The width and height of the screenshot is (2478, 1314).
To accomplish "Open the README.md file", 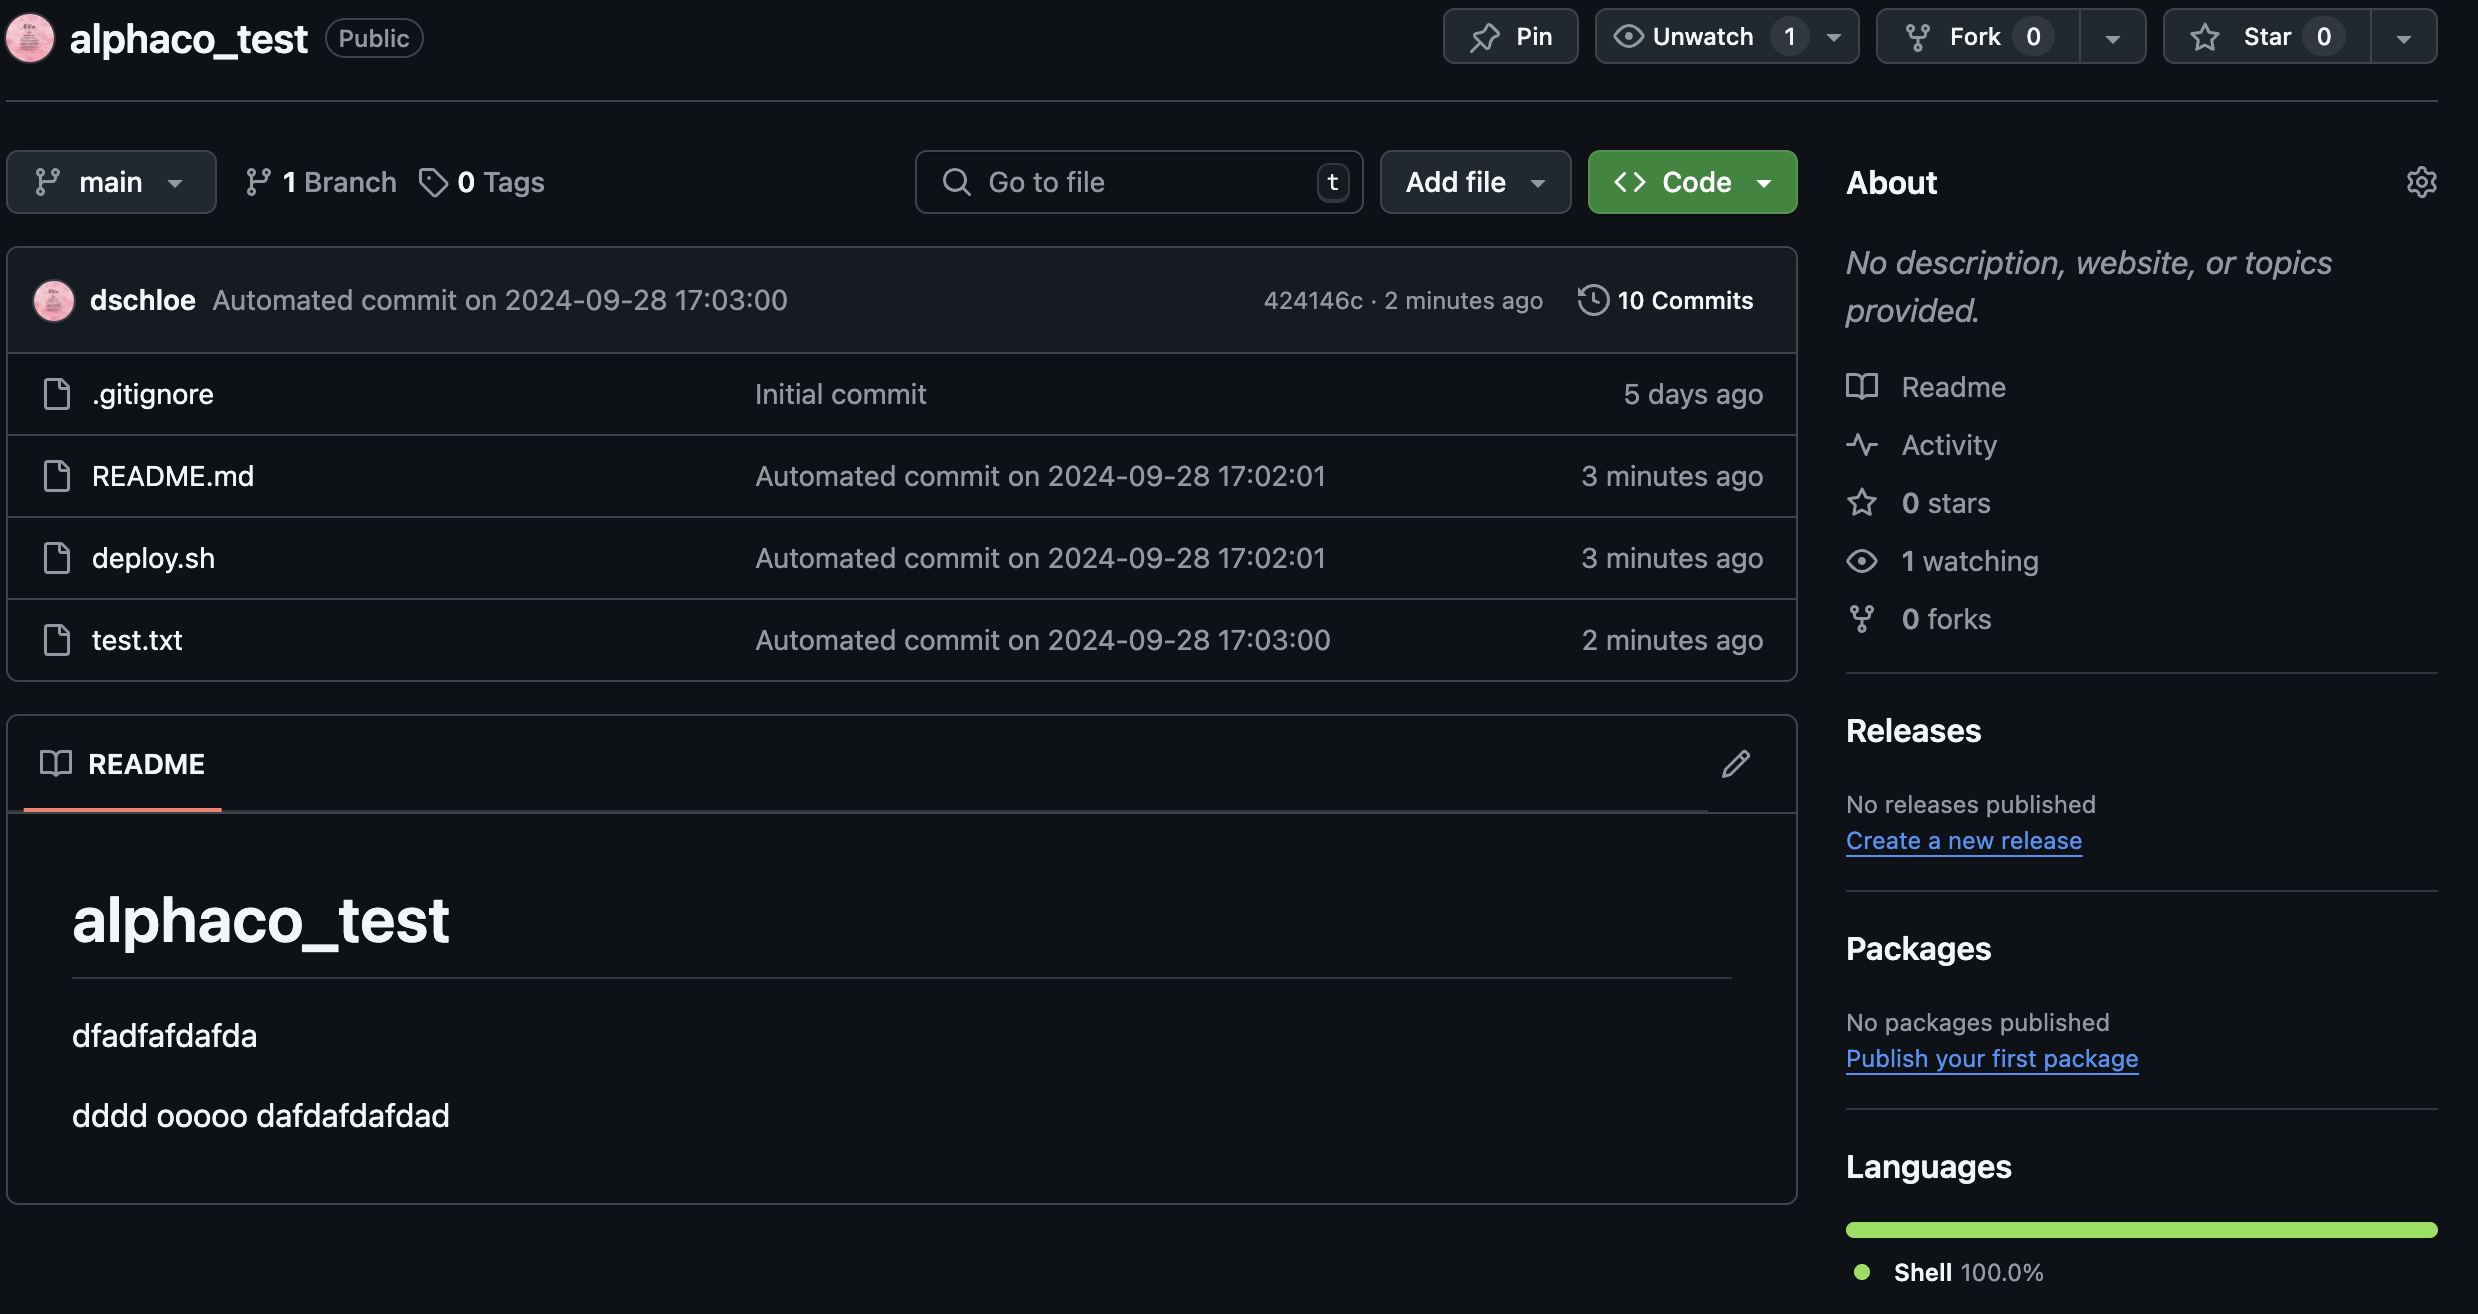I will click(173, 476).
